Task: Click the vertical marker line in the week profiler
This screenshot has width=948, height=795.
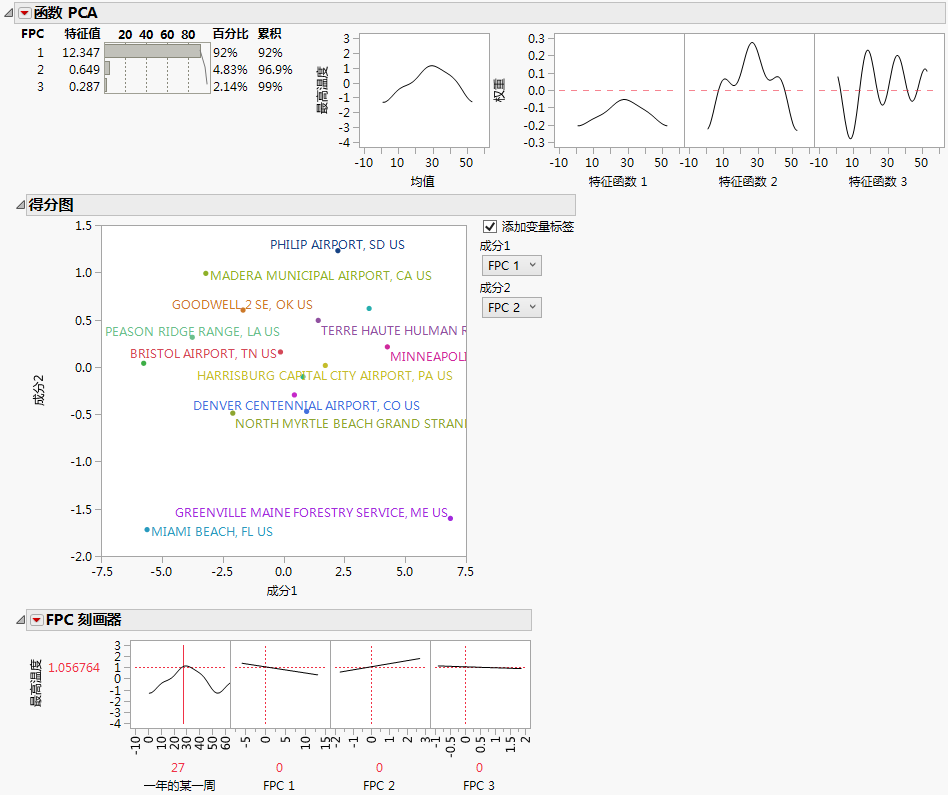Action: coord(183,700)
